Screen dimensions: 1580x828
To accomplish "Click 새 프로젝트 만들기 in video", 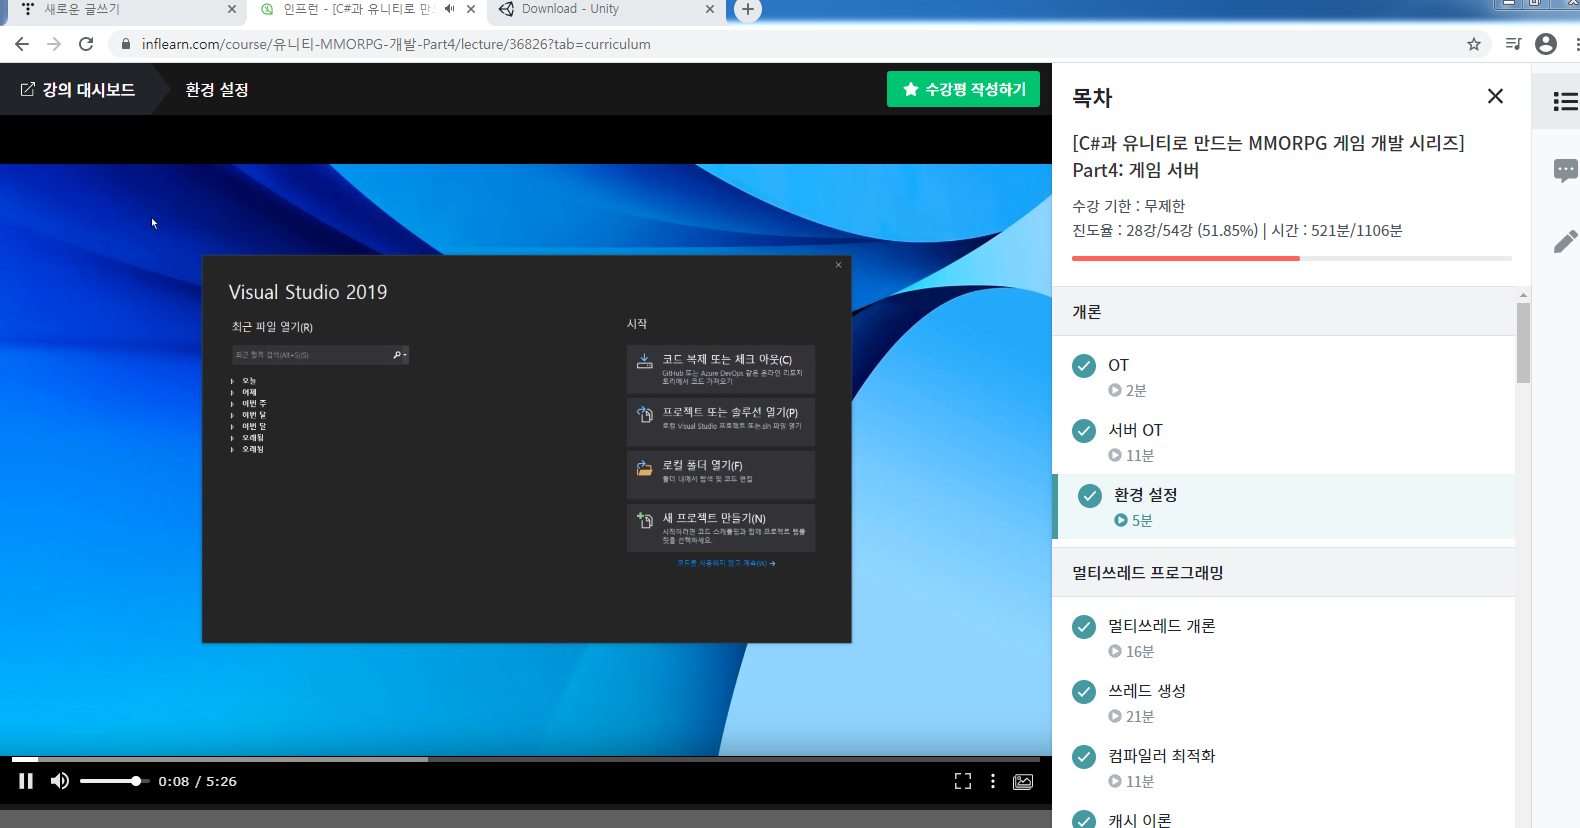I will (721, 528).
